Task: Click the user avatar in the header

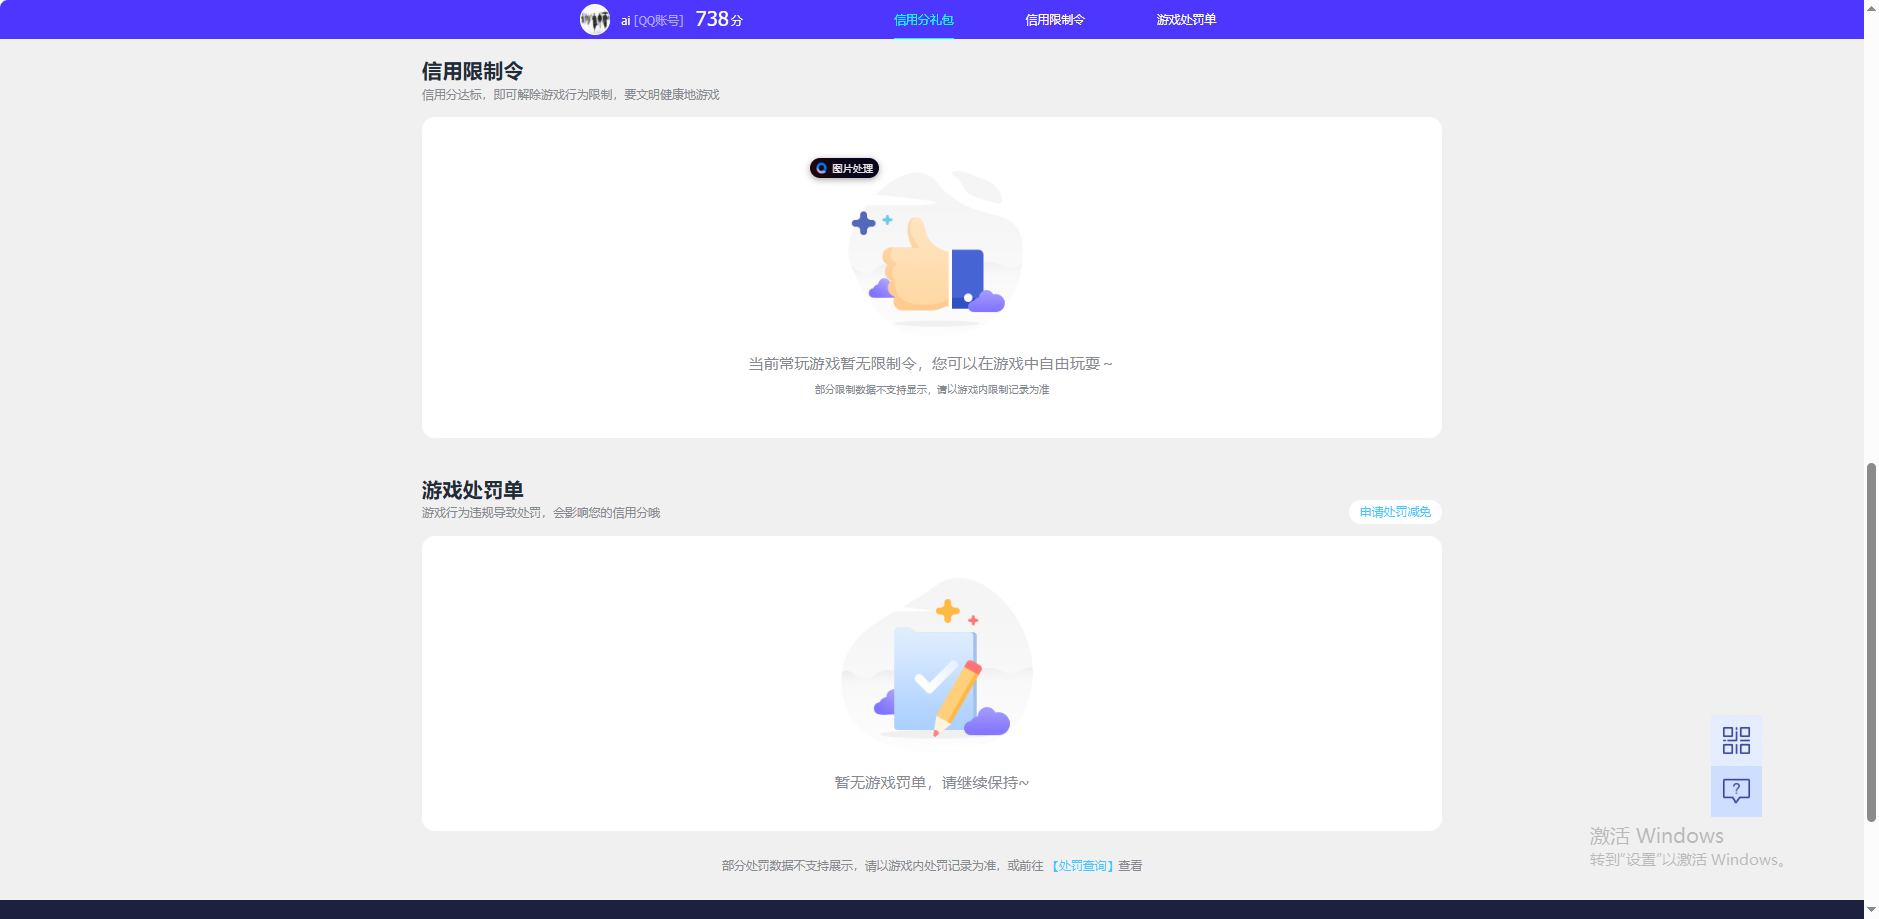Action: click(x=595, y=19)
